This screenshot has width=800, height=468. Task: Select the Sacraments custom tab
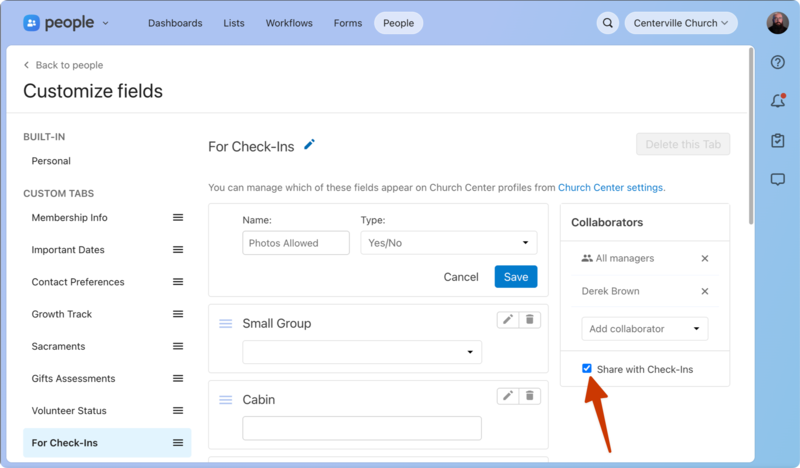58,346
